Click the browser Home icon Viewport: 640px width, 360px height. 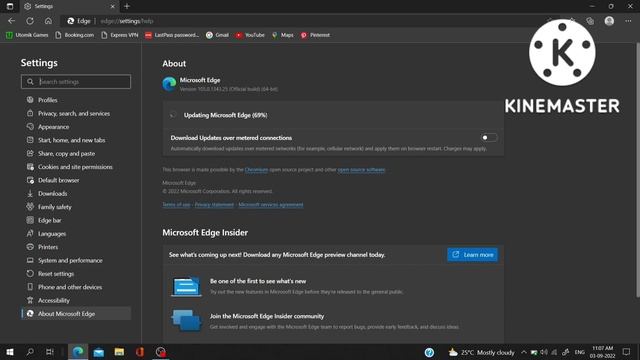(48, 21)
